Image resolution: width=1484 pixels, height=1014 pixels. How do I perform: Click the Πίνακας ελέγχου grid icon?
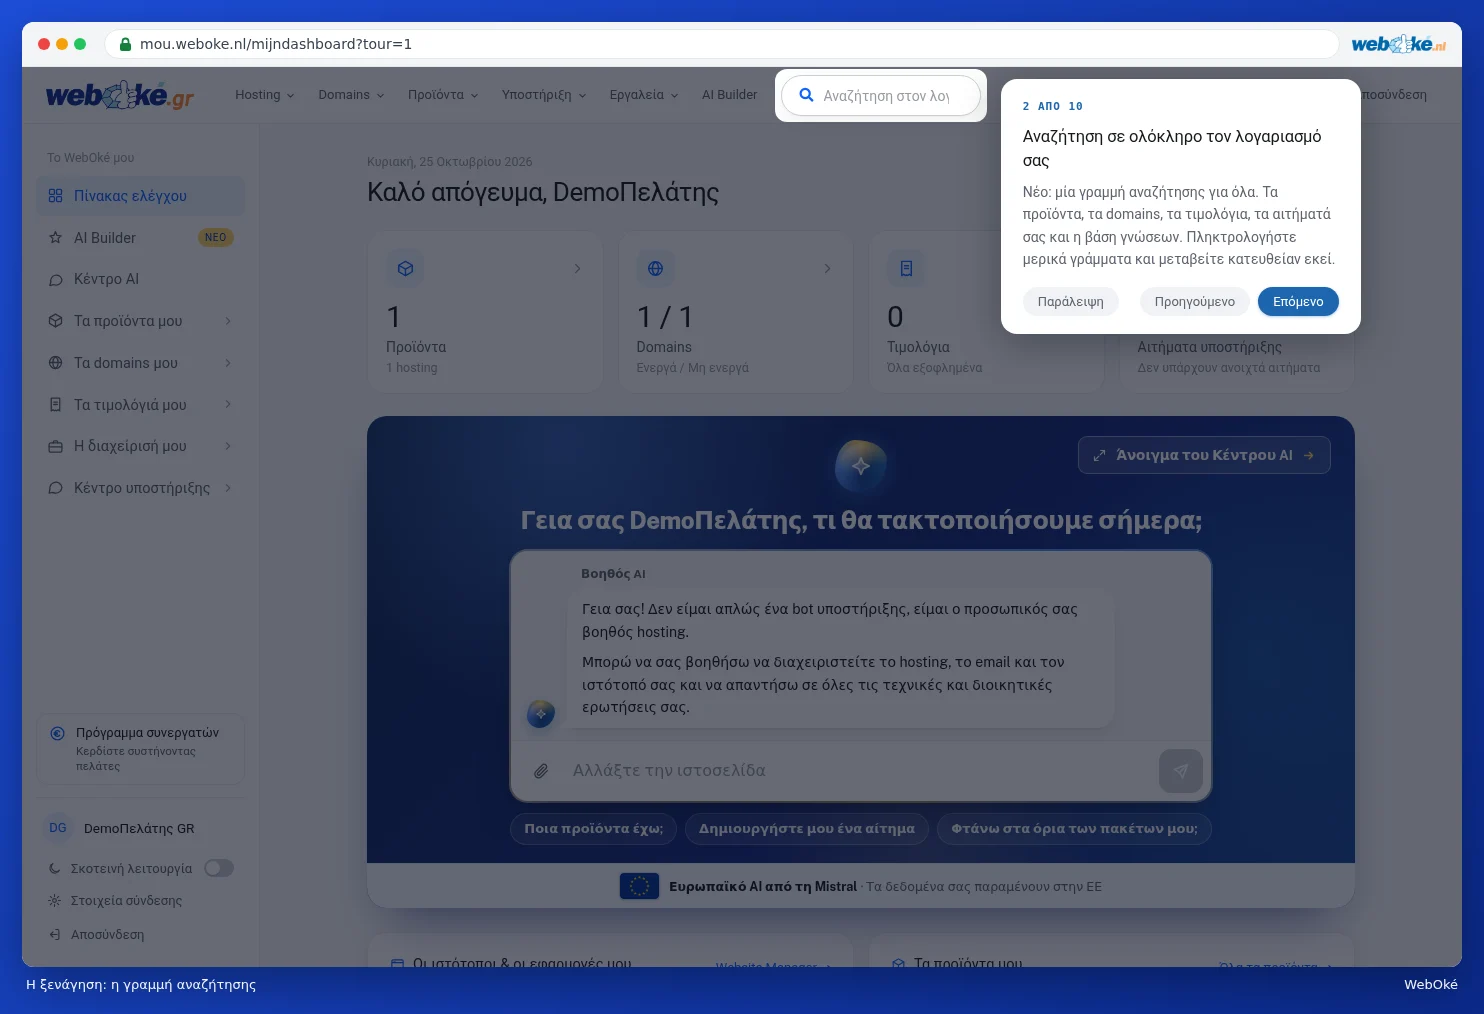(56, 196)
